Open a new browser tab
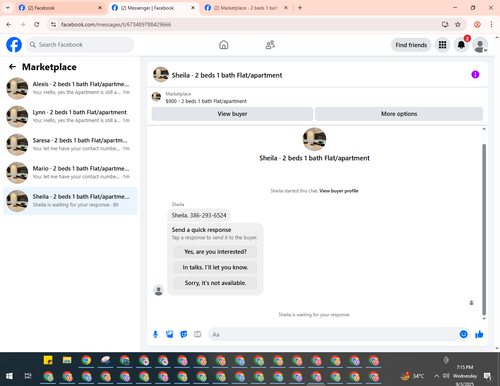This screenshot has height=386, width=500. (300, 8)
